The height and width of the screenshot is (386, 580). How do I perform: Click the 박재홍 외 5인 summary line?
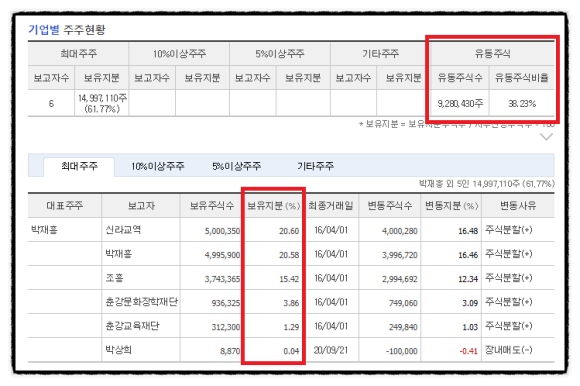[x=487, y=184]
